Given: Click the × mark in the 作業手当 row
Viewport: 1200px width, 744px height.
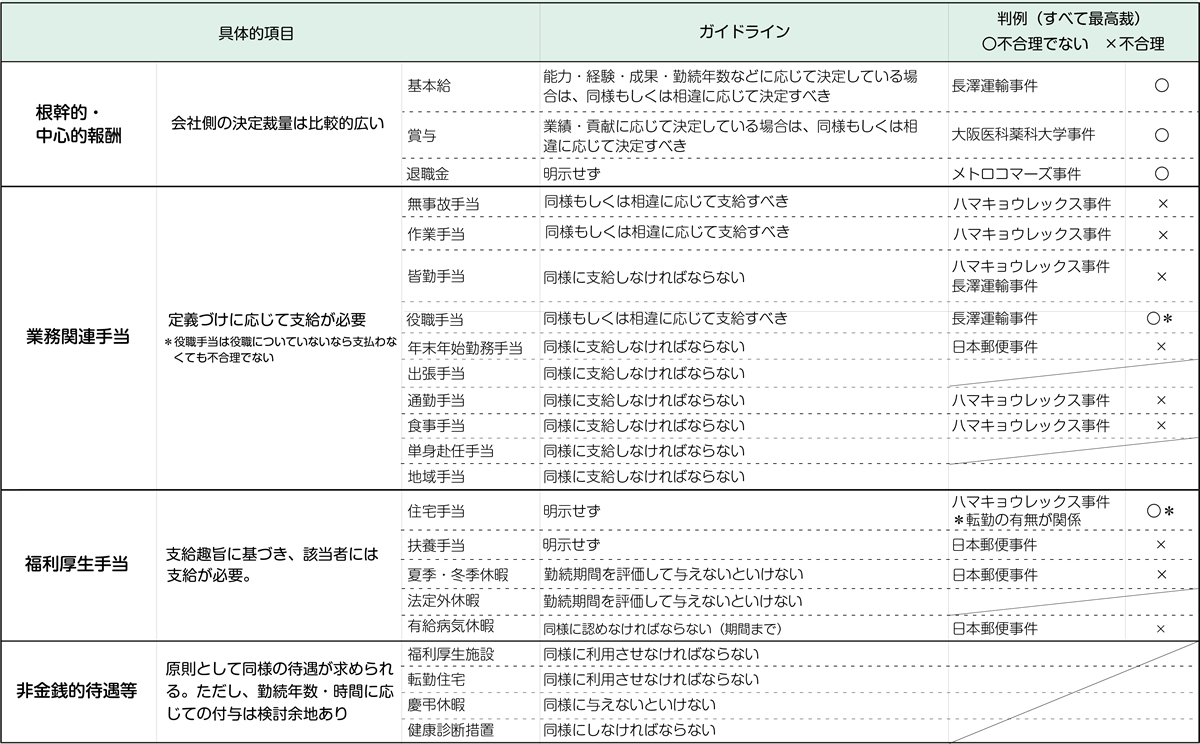Looking at the screenshot, I should 1162,234.
